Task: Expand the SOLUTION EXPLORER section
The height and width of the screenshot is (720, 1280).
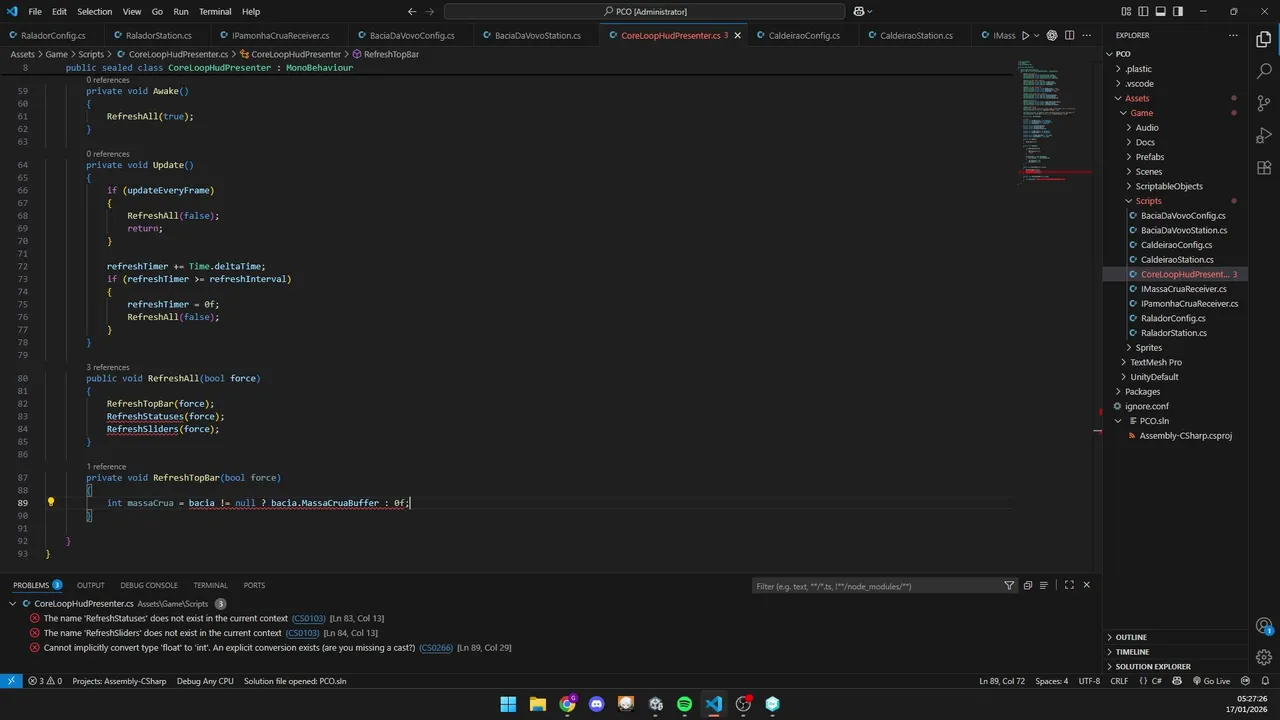Action: pyautogui.click(x=1174, y=666)
